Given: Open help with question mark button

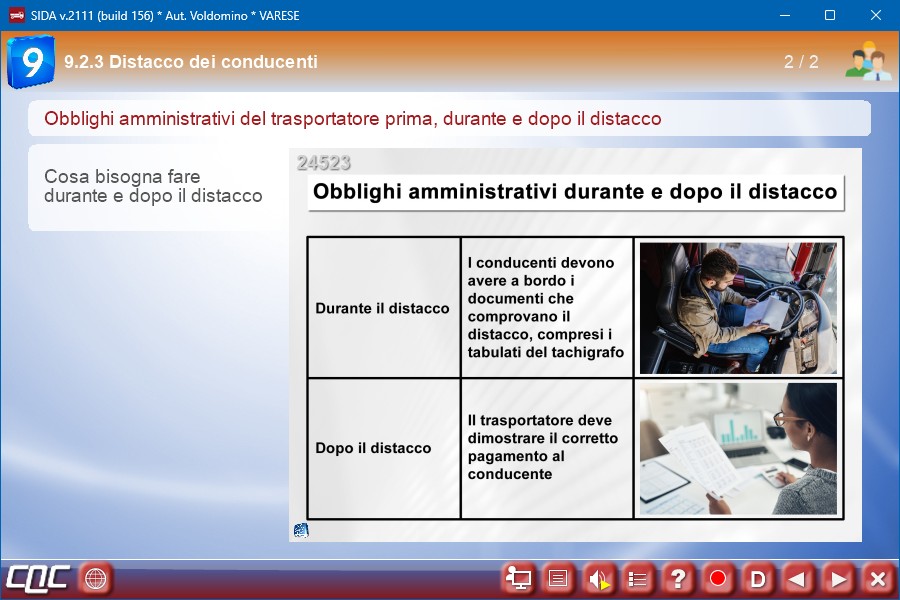Looking at the screenshot, I should 678,578.
